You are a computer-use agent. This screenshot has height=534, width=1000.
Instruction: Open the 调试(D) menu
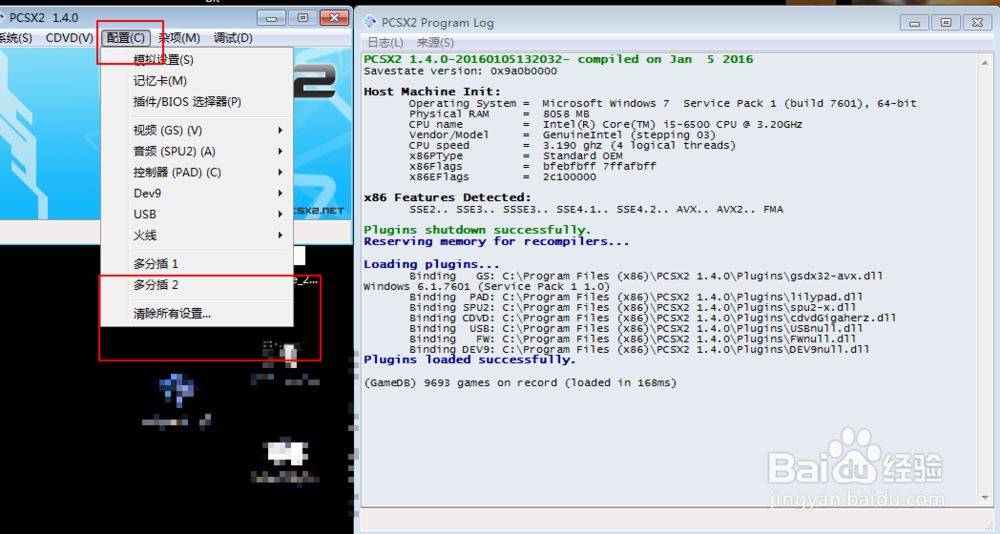[233, 38]
